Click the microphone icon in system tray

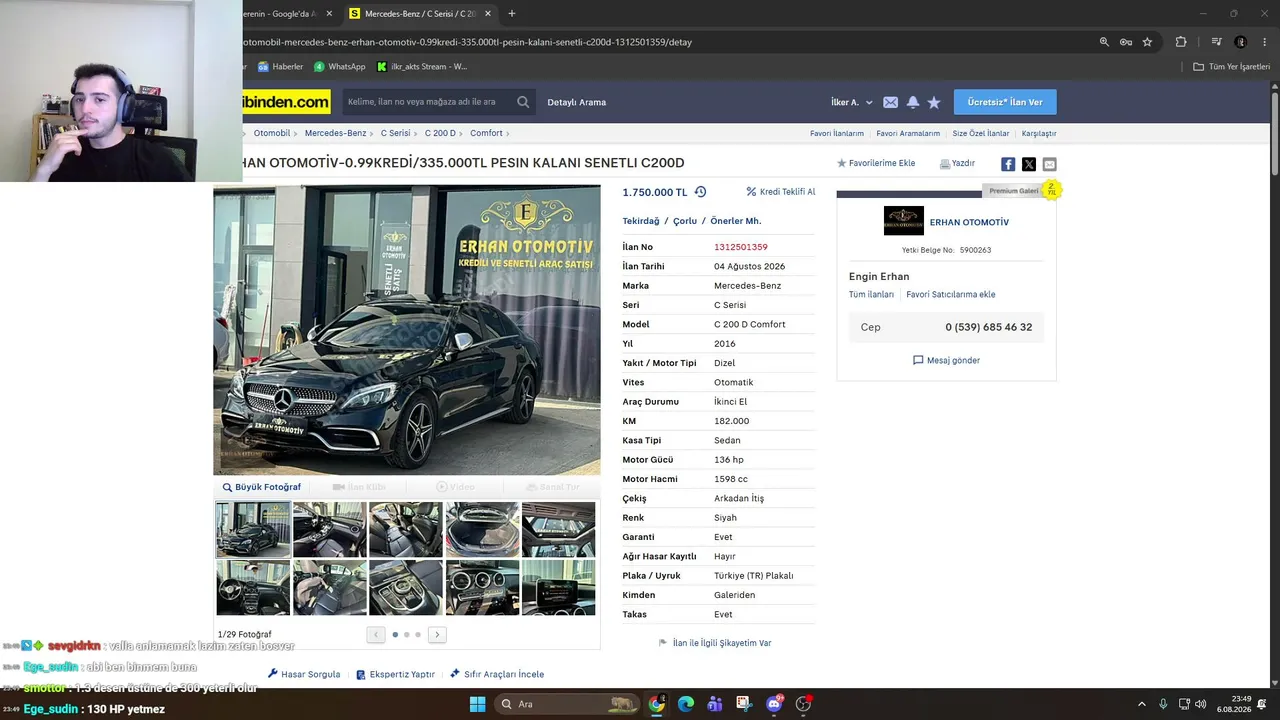point(1163,704)
